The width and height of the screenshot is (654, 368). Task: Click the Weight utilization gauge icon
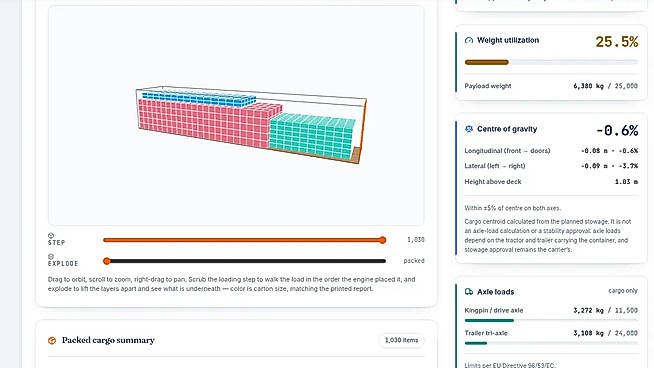point(469,40)
